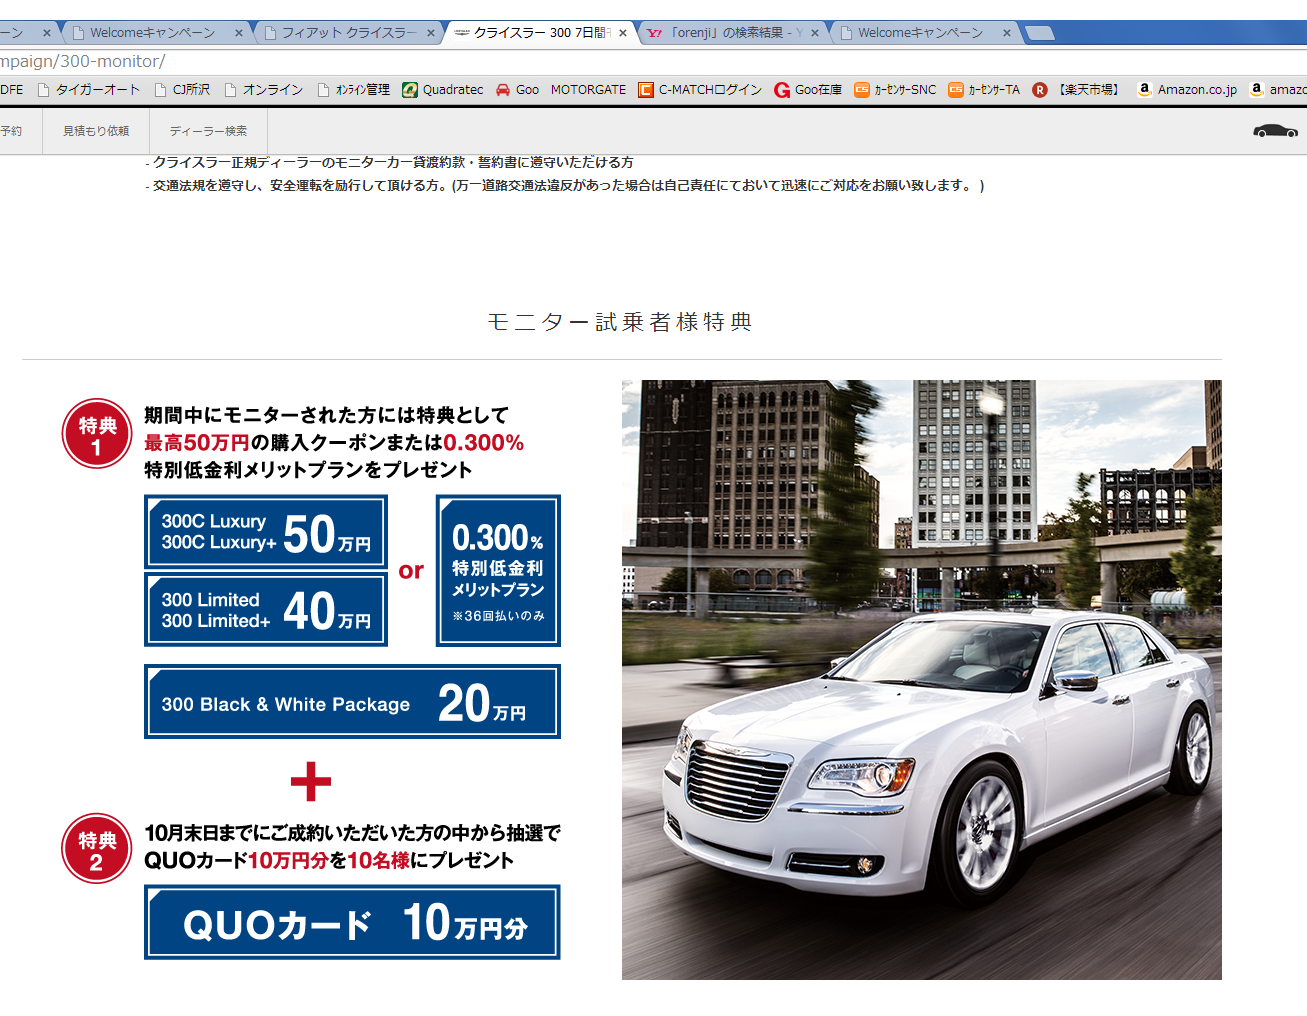Screen dimensions: 1307x1016
Task: Open the Quadratec bookmark icon
Action: [x=410, y=90]
